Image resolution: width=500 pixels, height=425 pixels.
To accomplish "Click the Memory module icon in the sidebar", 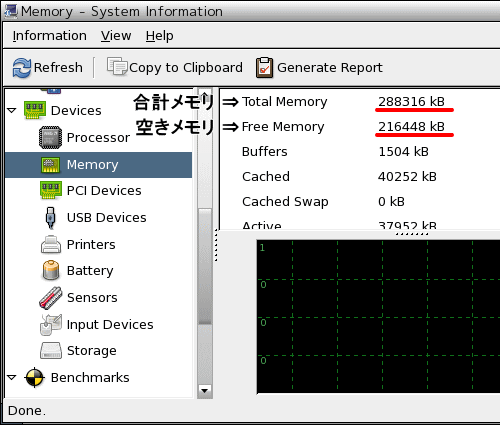I will (51, 165).
